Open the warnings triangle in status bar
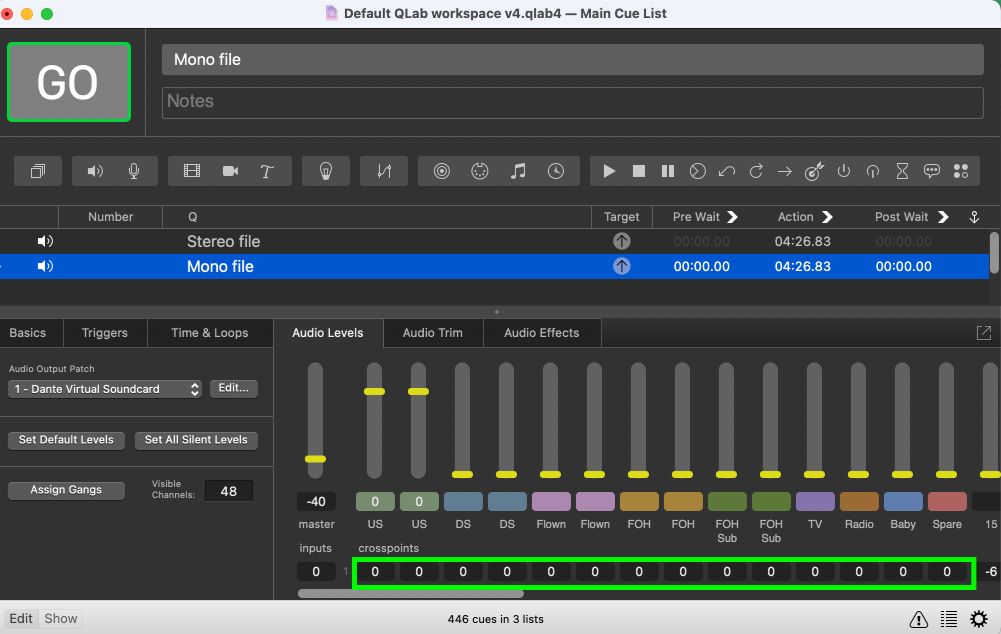This screenshot has height=634, width=1001. (919, 619)
